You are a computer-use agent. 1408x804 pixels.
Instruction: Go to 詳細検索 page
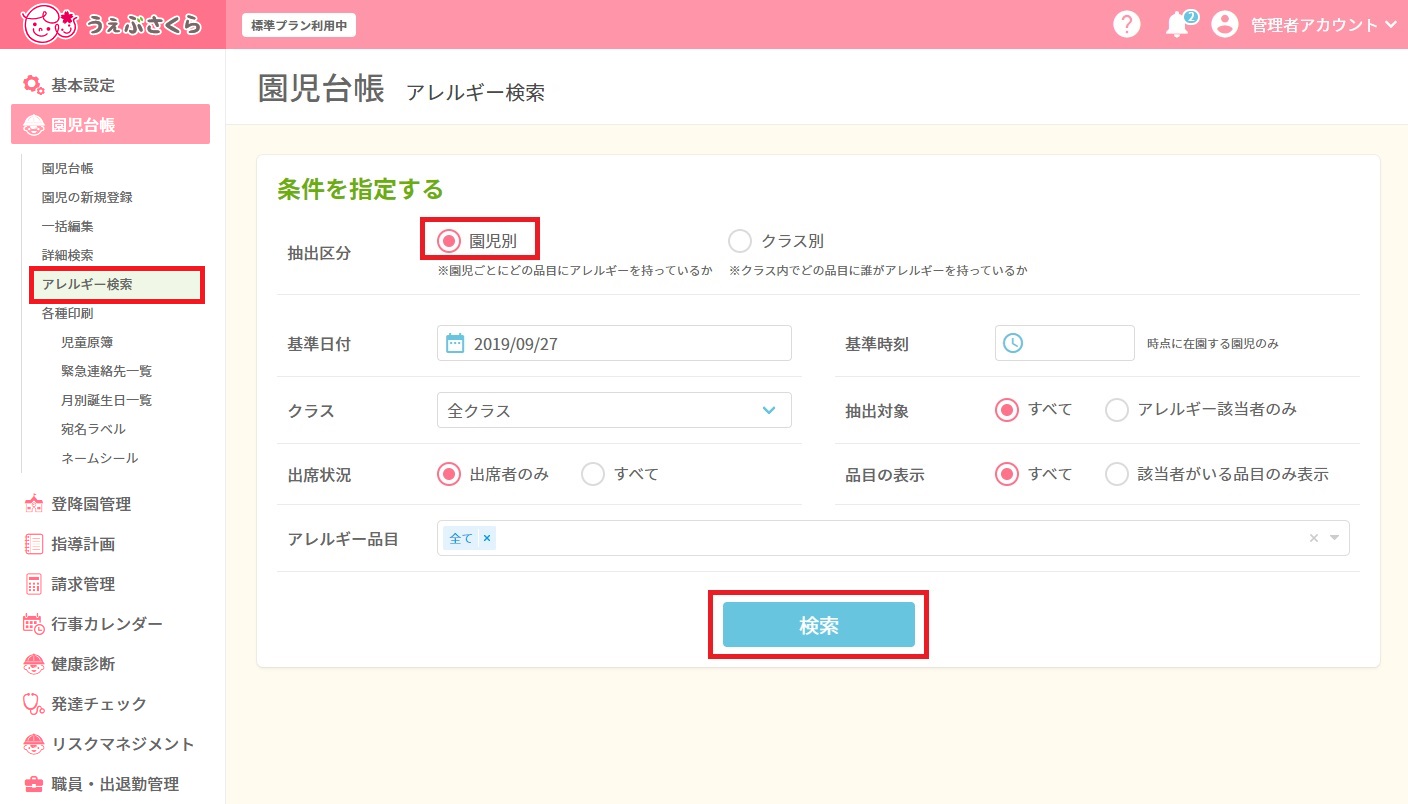tap(67, 255)
